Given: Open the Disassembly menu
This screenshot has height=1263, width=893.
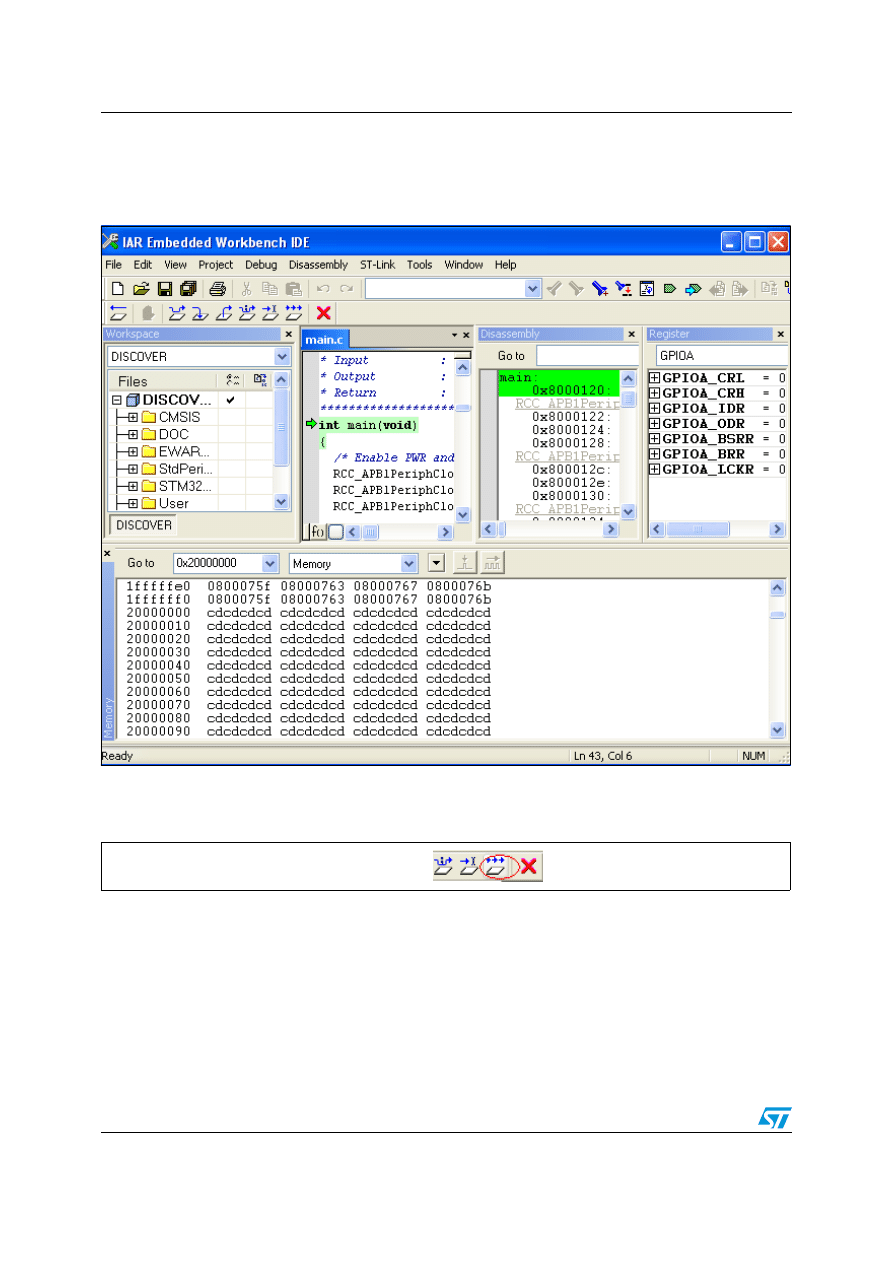Looking at the screenshot, I should pyautogui.click(x=318, y=264).
